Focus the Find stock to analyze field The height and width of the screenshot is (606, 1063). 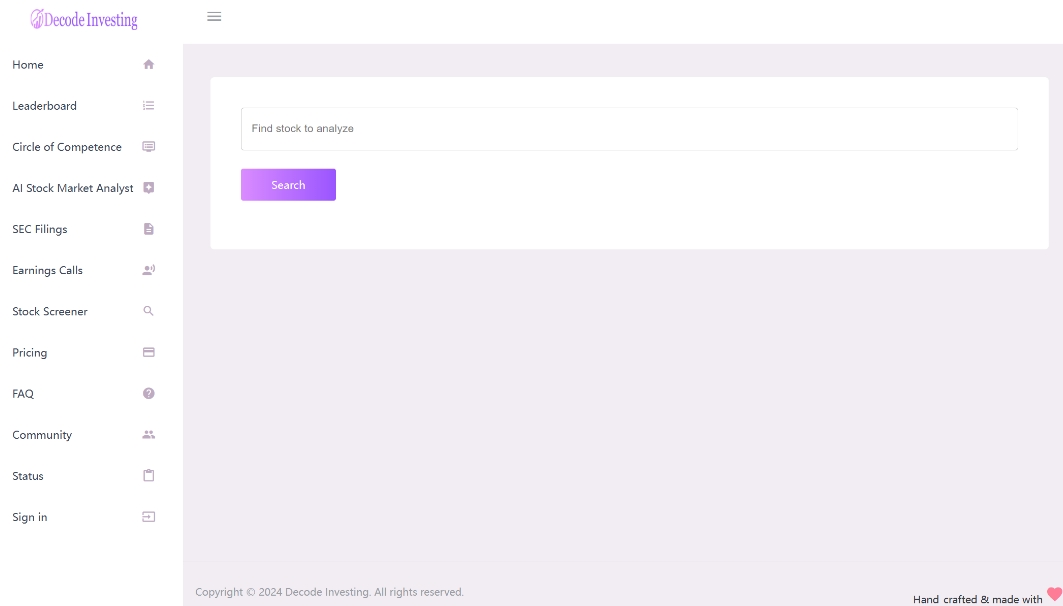tap(629, 129)
